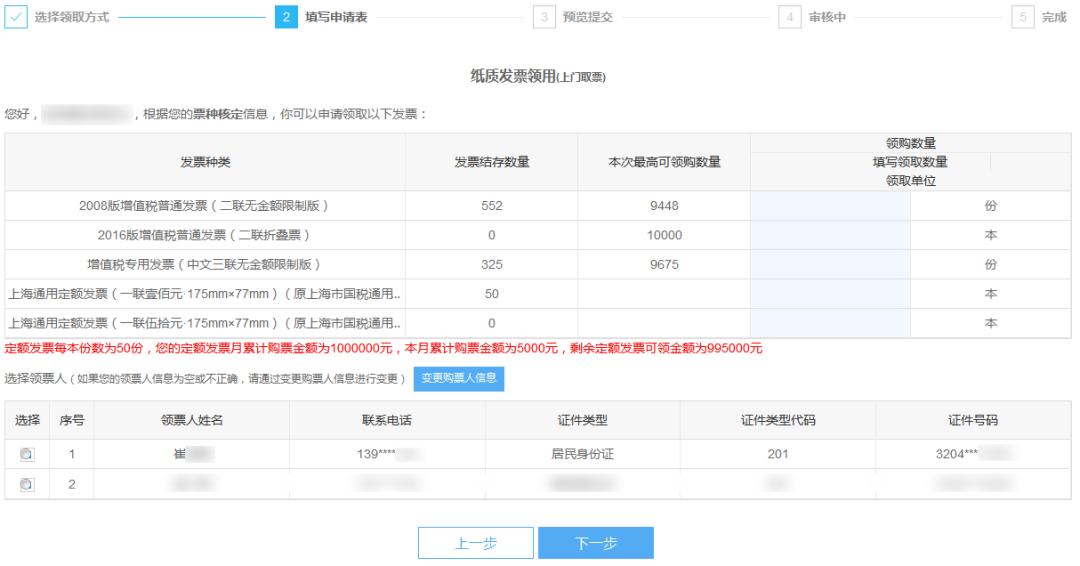
Task: Enter quantity for 上海通用定额发票 一联壹佰元
Action: pyautogui.click(x=830, y=294)
